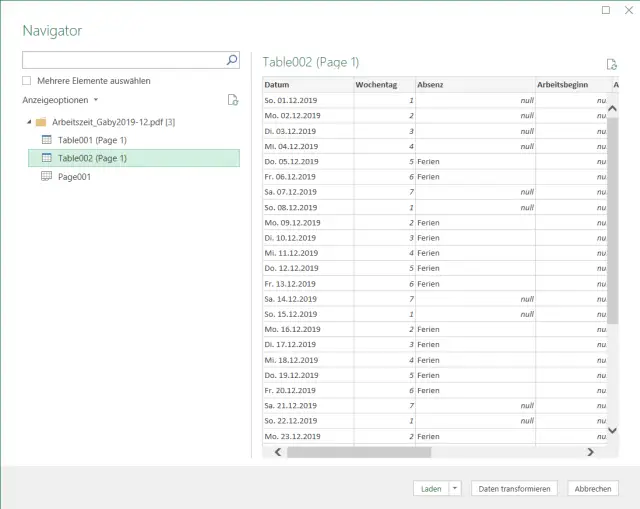Click the Page001 page icon
The height and width of the screenshot is (509, 640).
47,176
